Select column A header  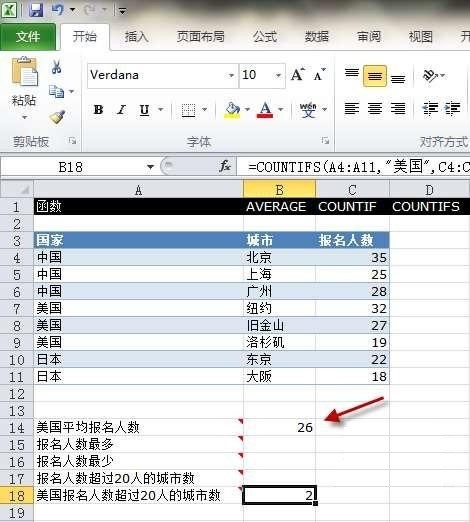(x=138, y=190)
